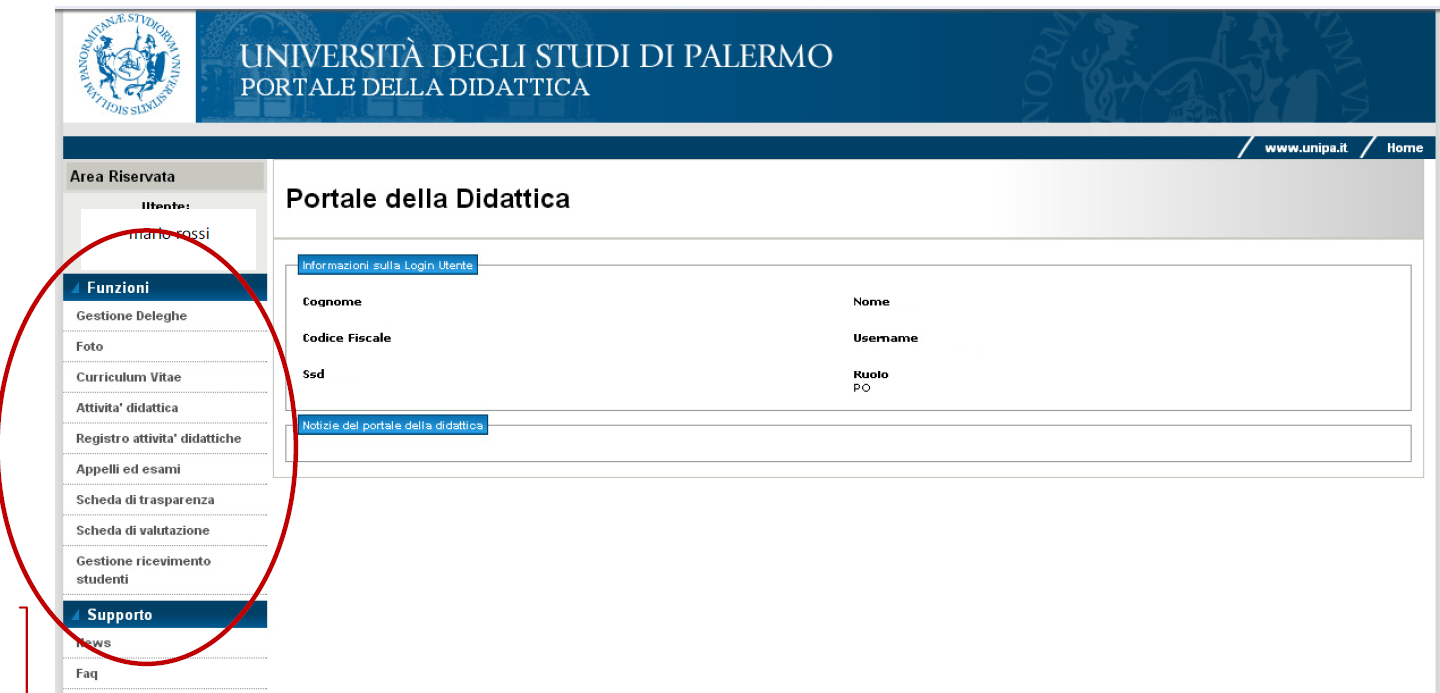This screenshot has width=1440, height=693.
Task: Click the PO role value
Action: pyautogui.click(x=861, y=388)
